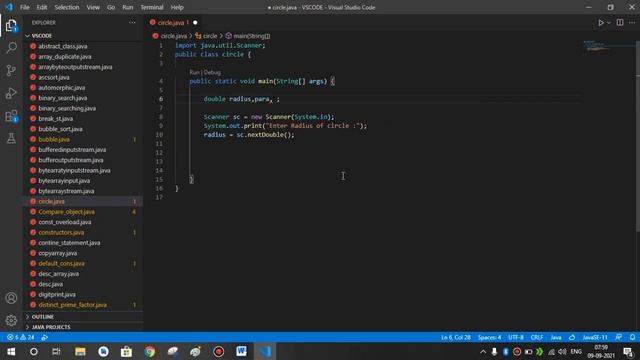Open the File menu

point(24,7)
